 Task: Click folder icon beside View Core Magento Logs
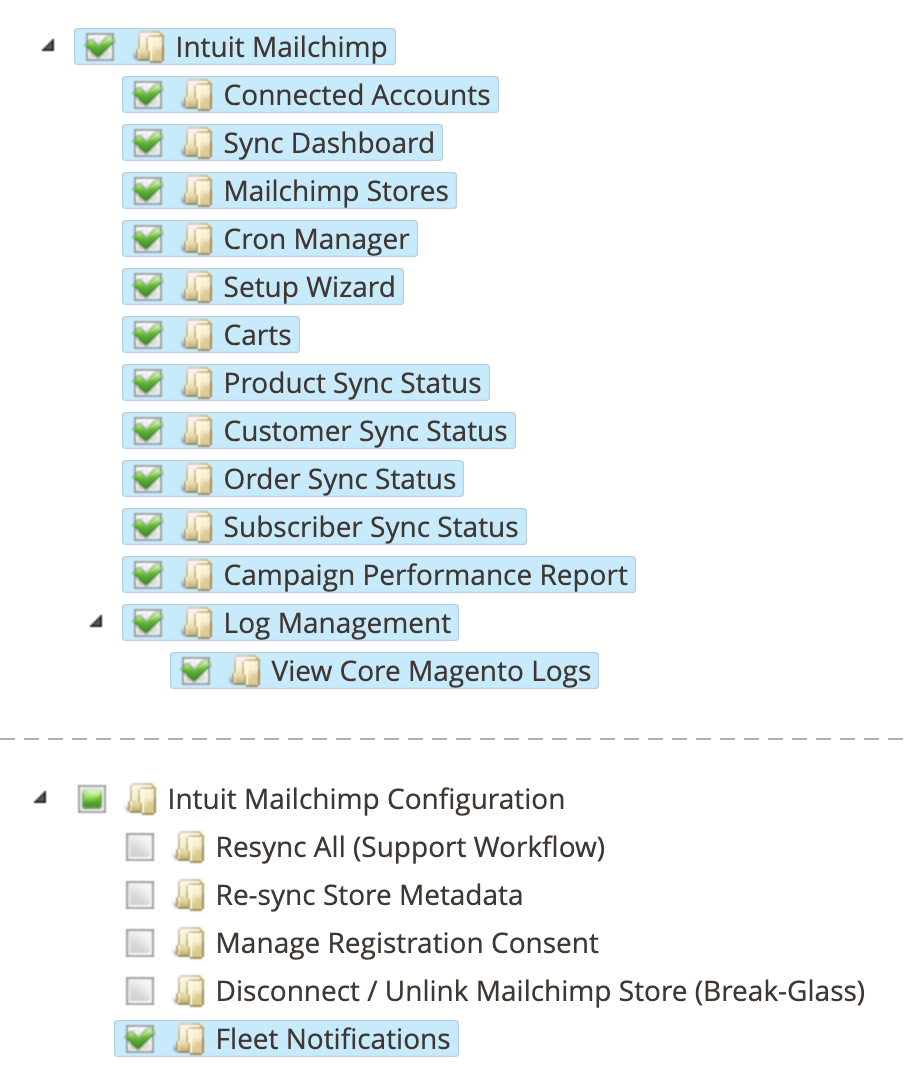click(245, 671)
